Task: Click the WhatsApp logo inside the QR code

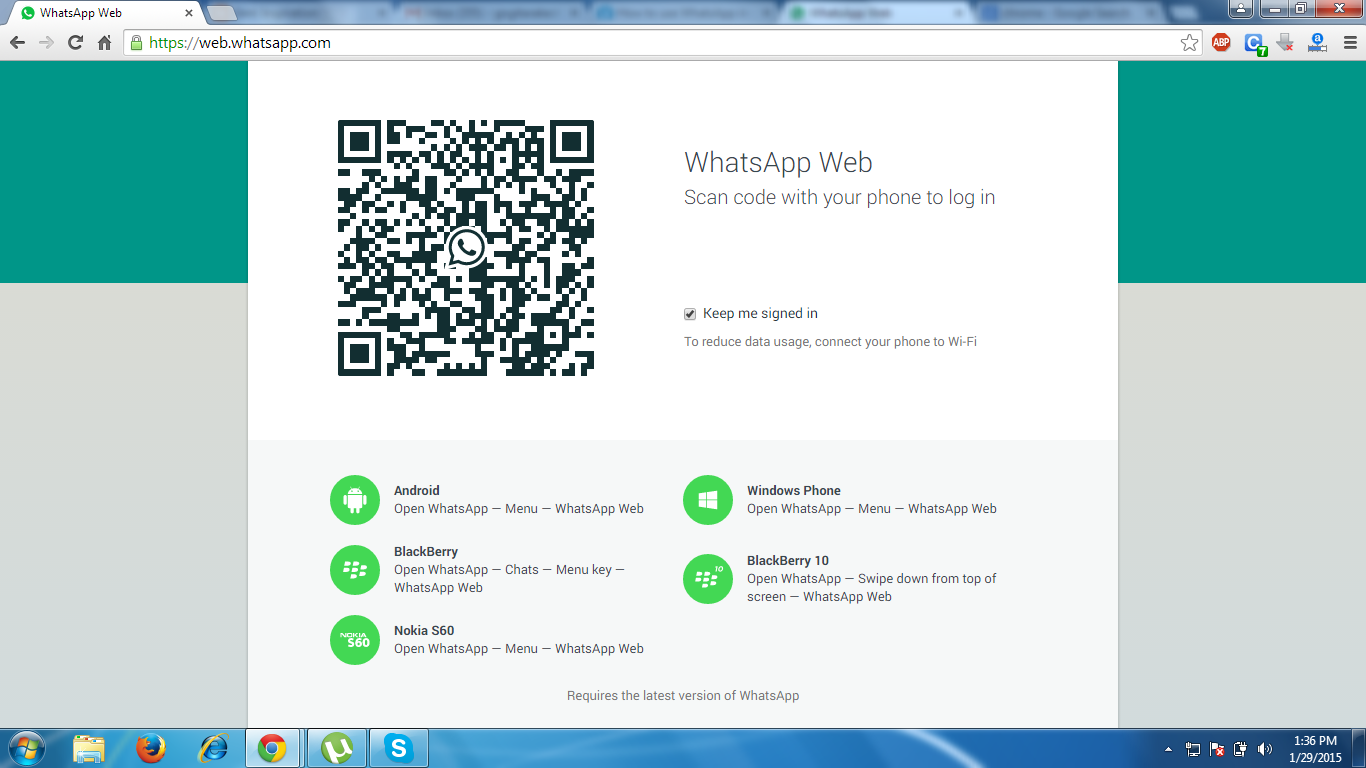Action: click(x=466, y=249)
